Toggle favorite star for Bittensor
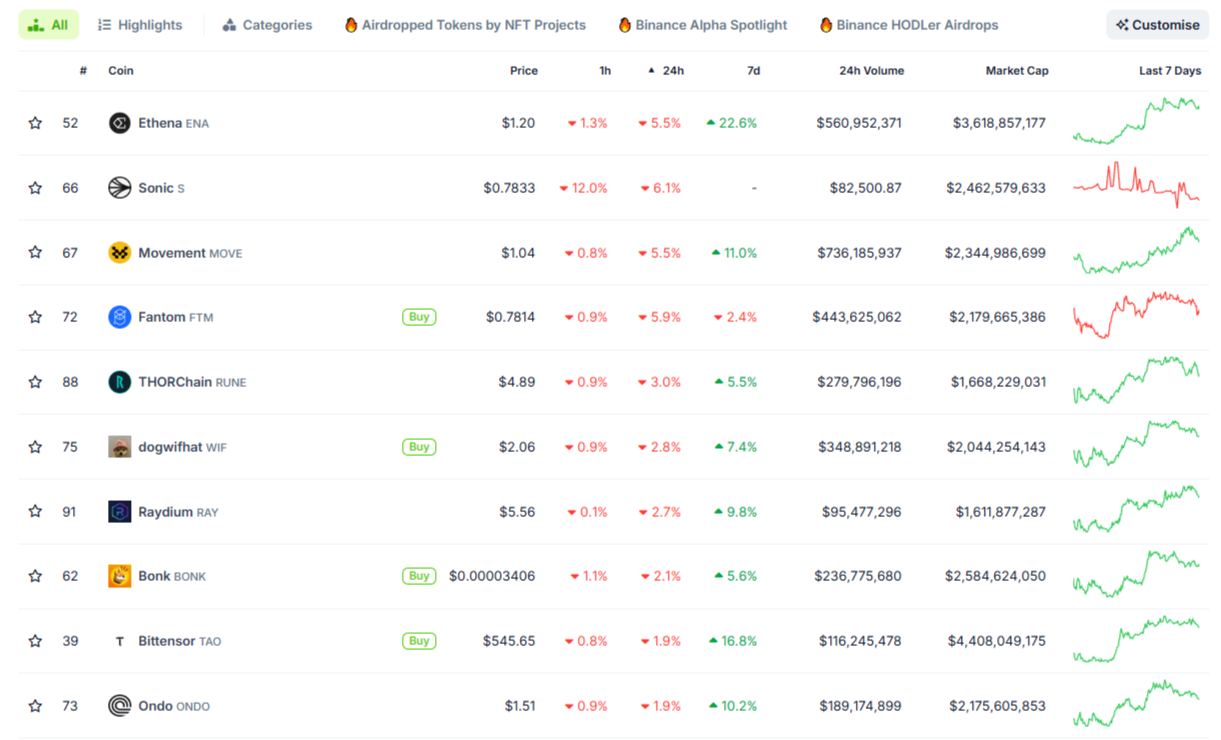Image resolution: width=1221 pixels, height=740 pixels. click(35, 641)
